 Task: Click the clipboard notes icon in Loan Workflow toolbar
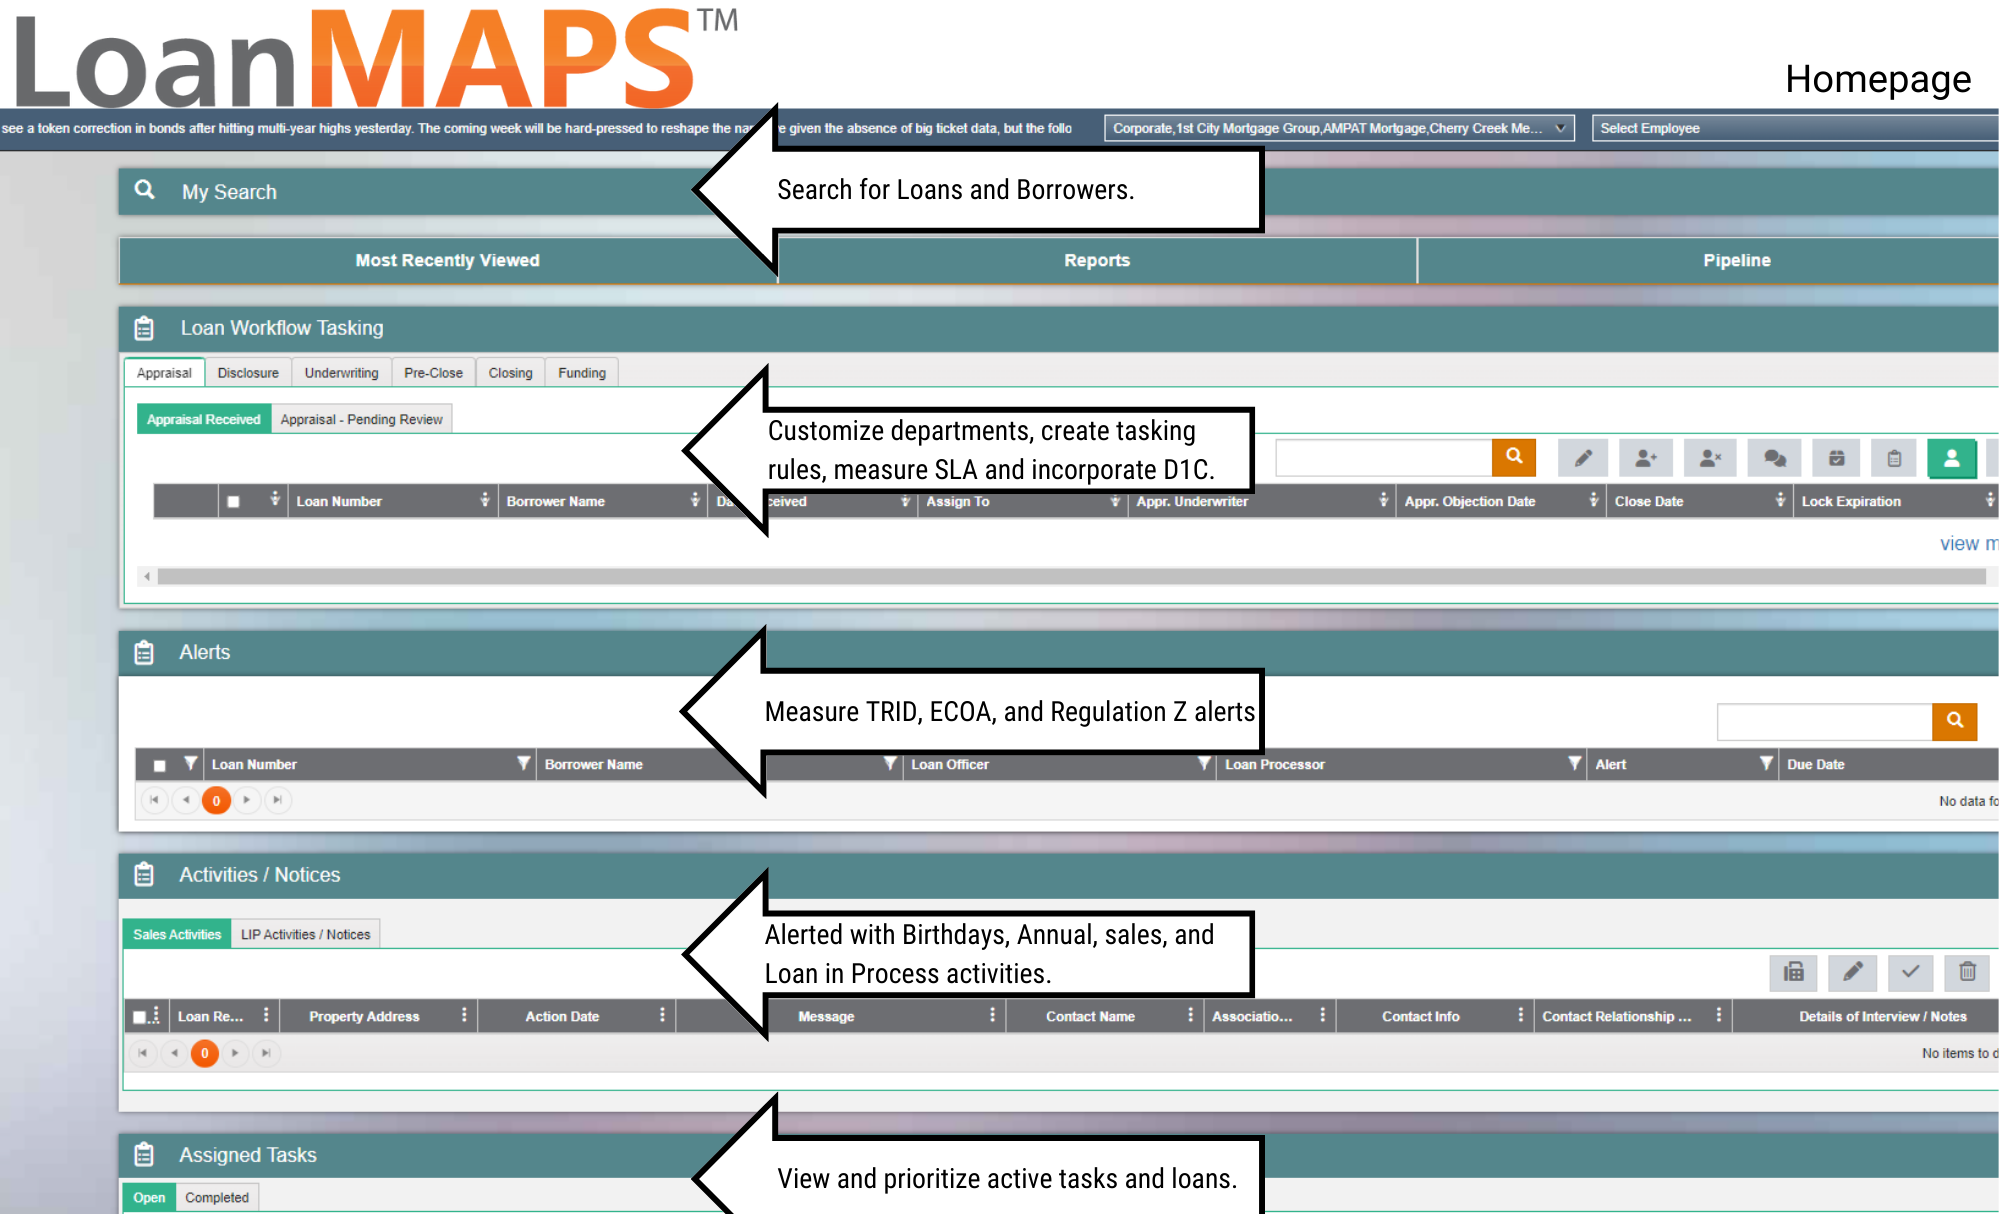pyautogui.click(x=1894, y=458)
